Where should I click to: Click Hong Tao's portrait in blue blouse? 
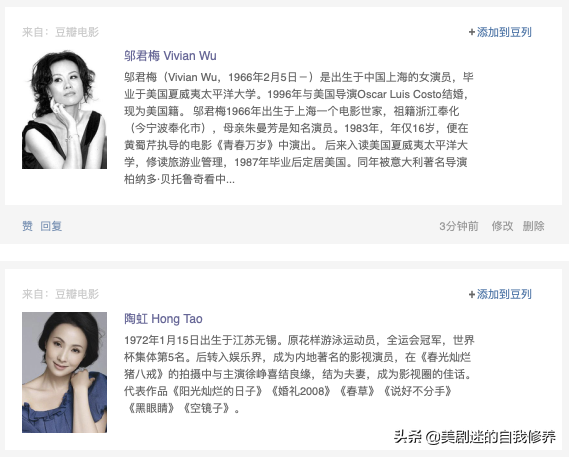(65, 372)
